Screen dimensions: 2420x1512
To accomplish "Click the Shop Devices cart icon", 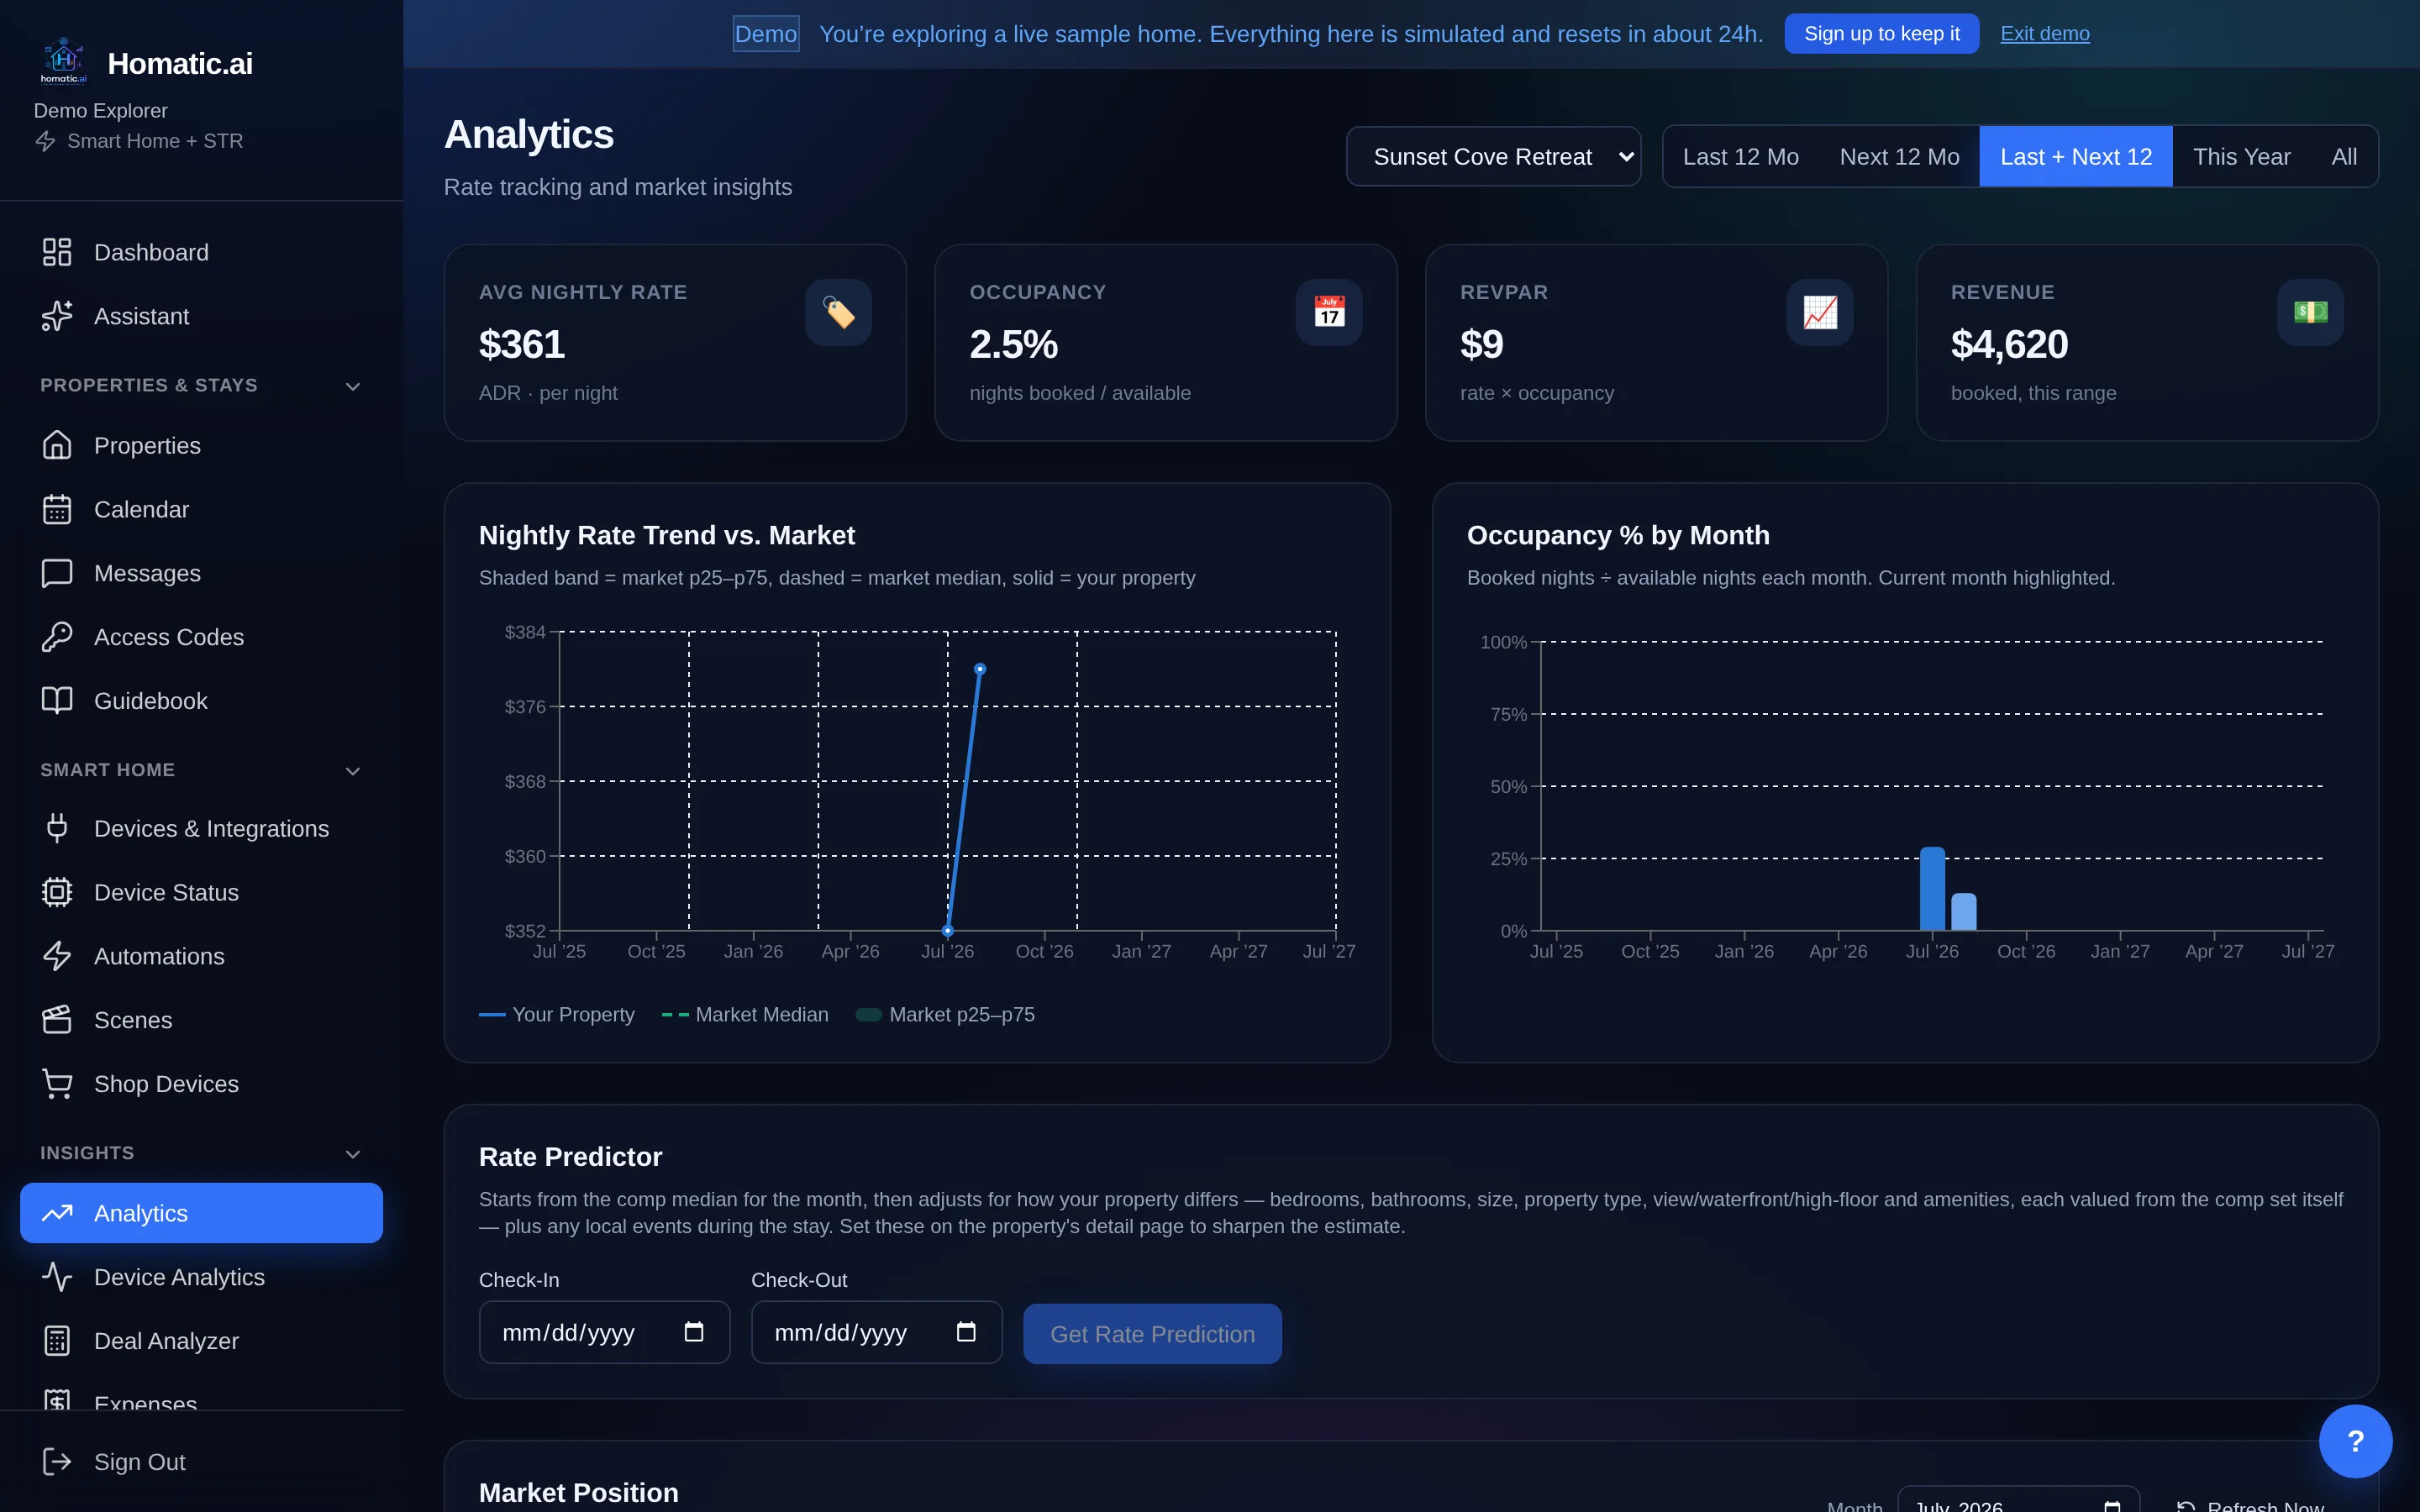I will (x=57, y=1084).
